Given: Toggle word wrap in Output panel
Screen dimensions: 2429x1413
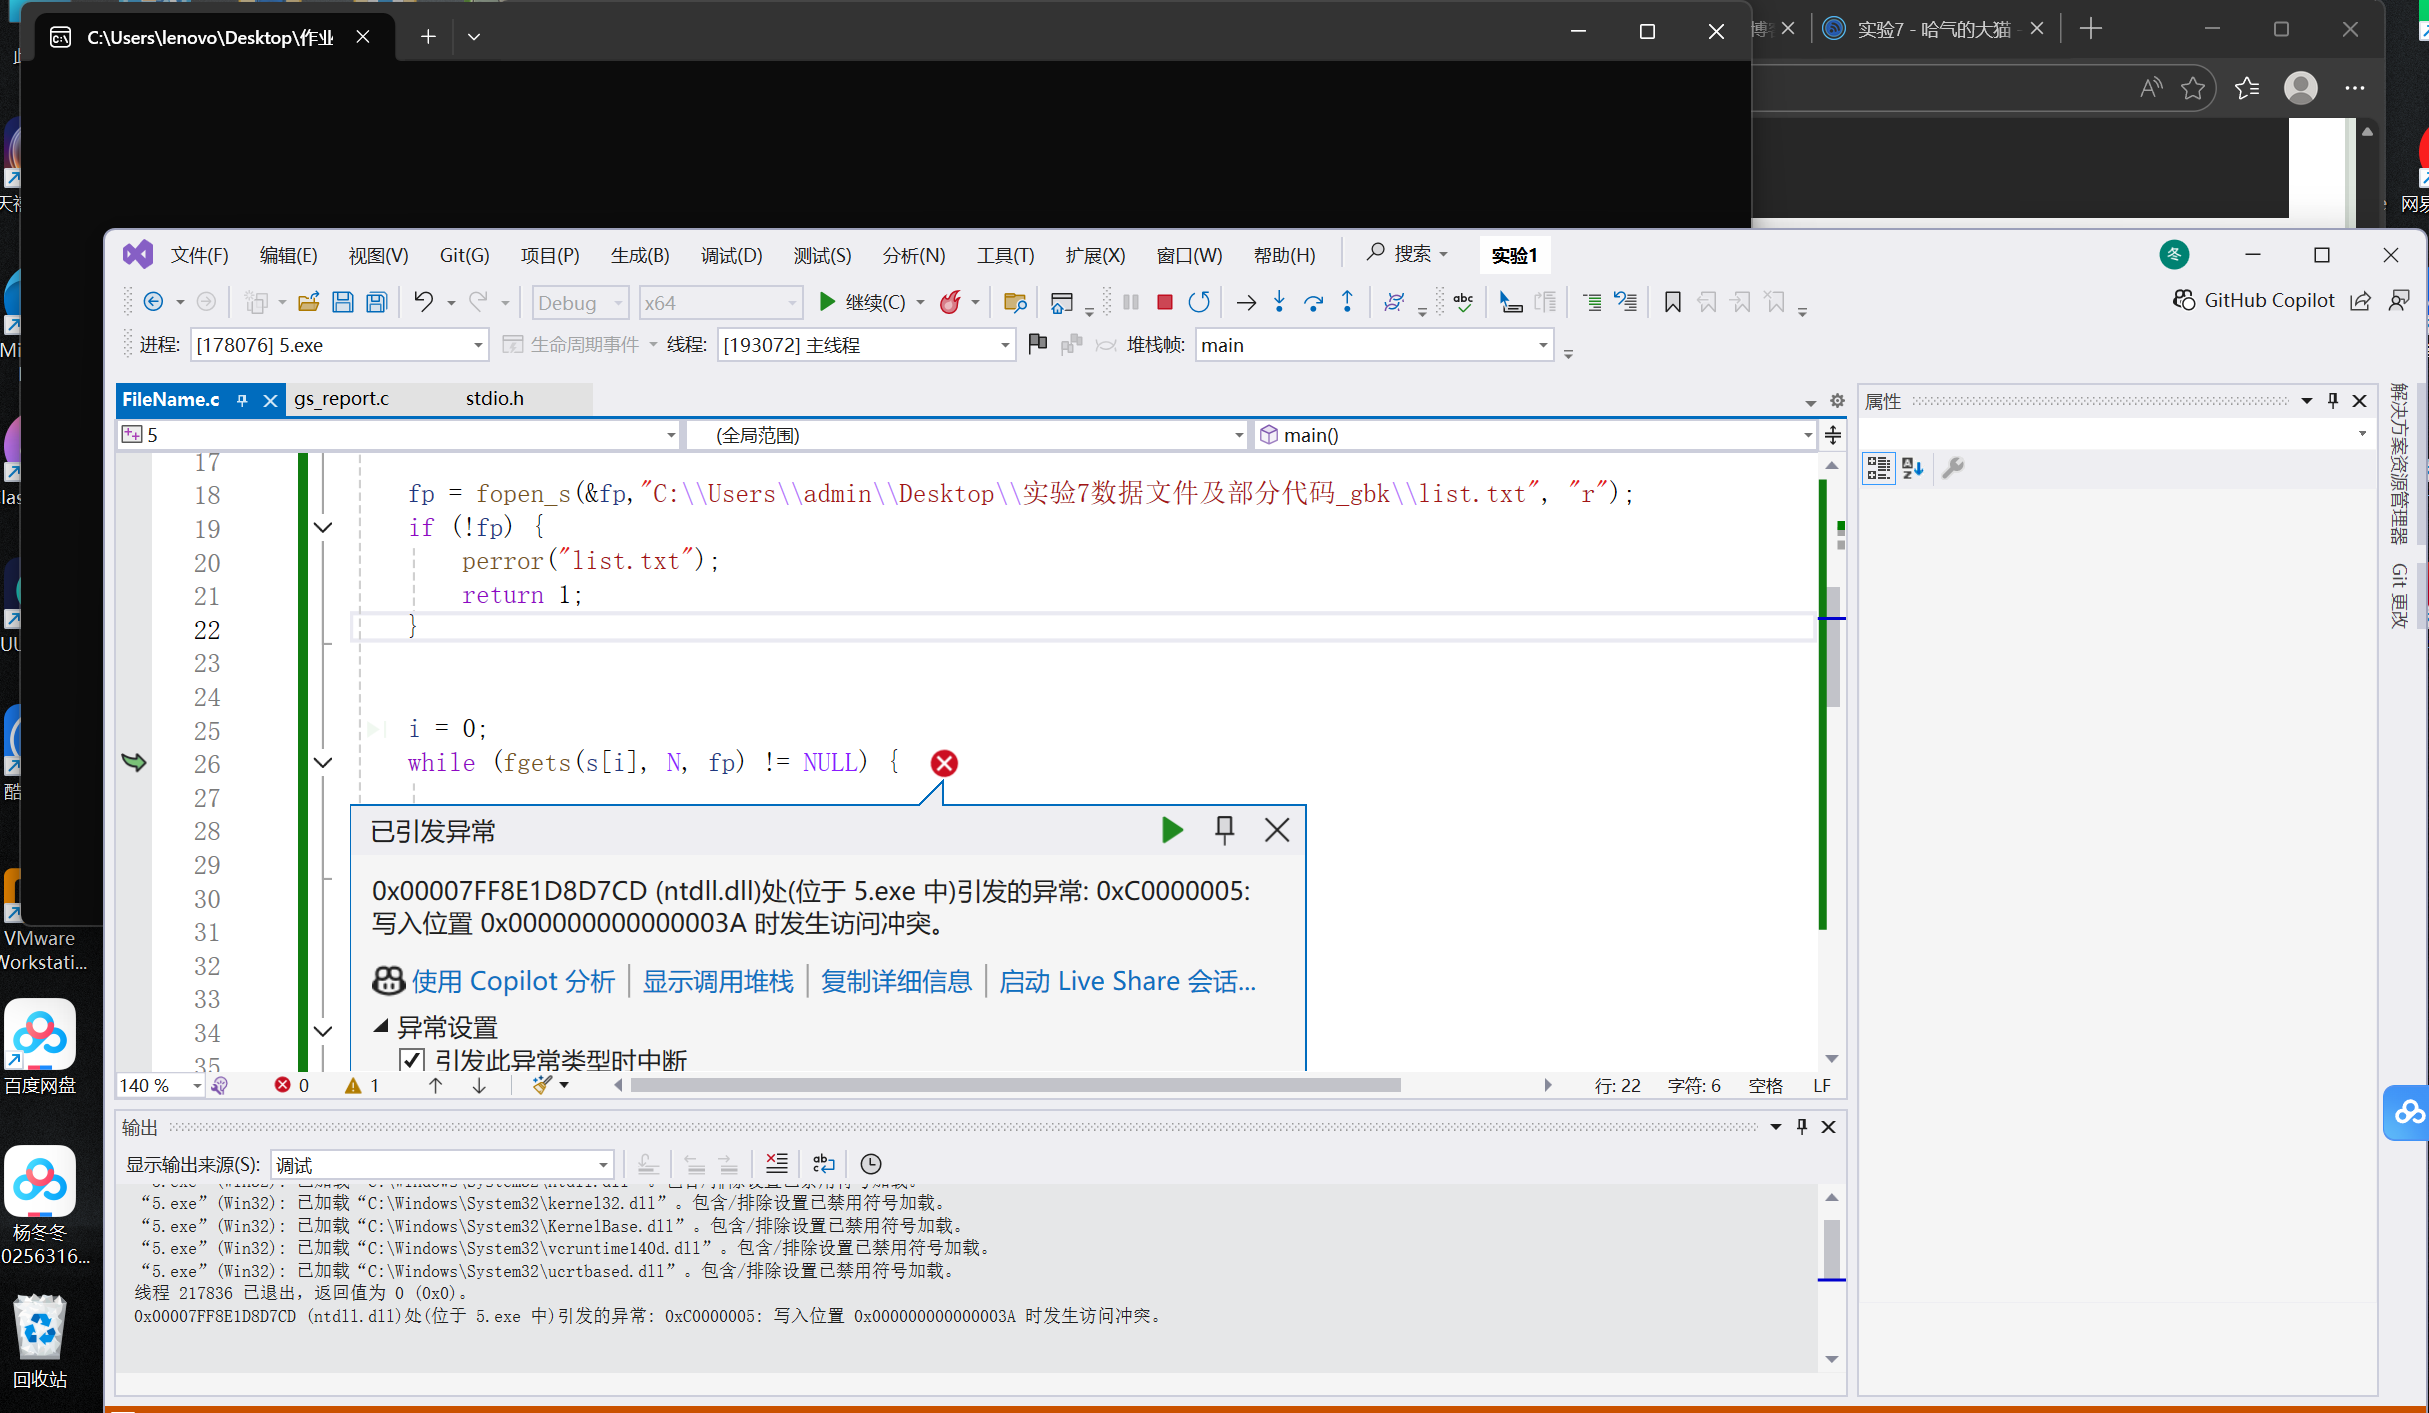Looking at the screenshot, I should pyautogui.click(x=823, y=1163).
